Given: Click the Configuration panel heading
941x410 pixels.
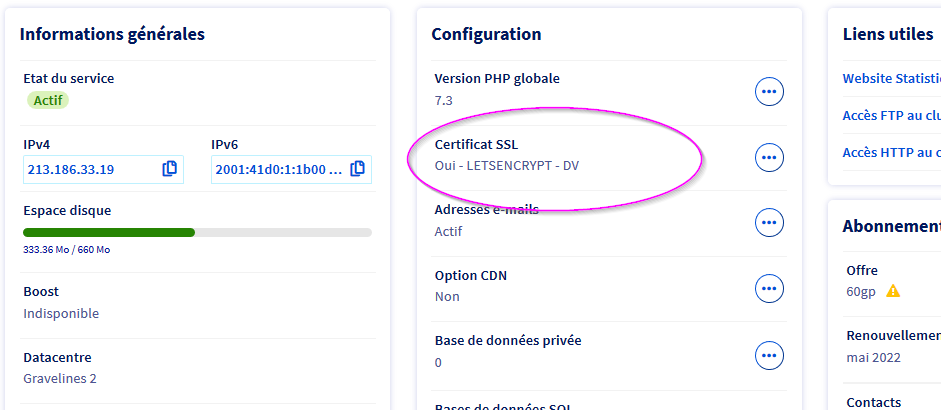Looking at the screenshot, I should coord(486,34).
